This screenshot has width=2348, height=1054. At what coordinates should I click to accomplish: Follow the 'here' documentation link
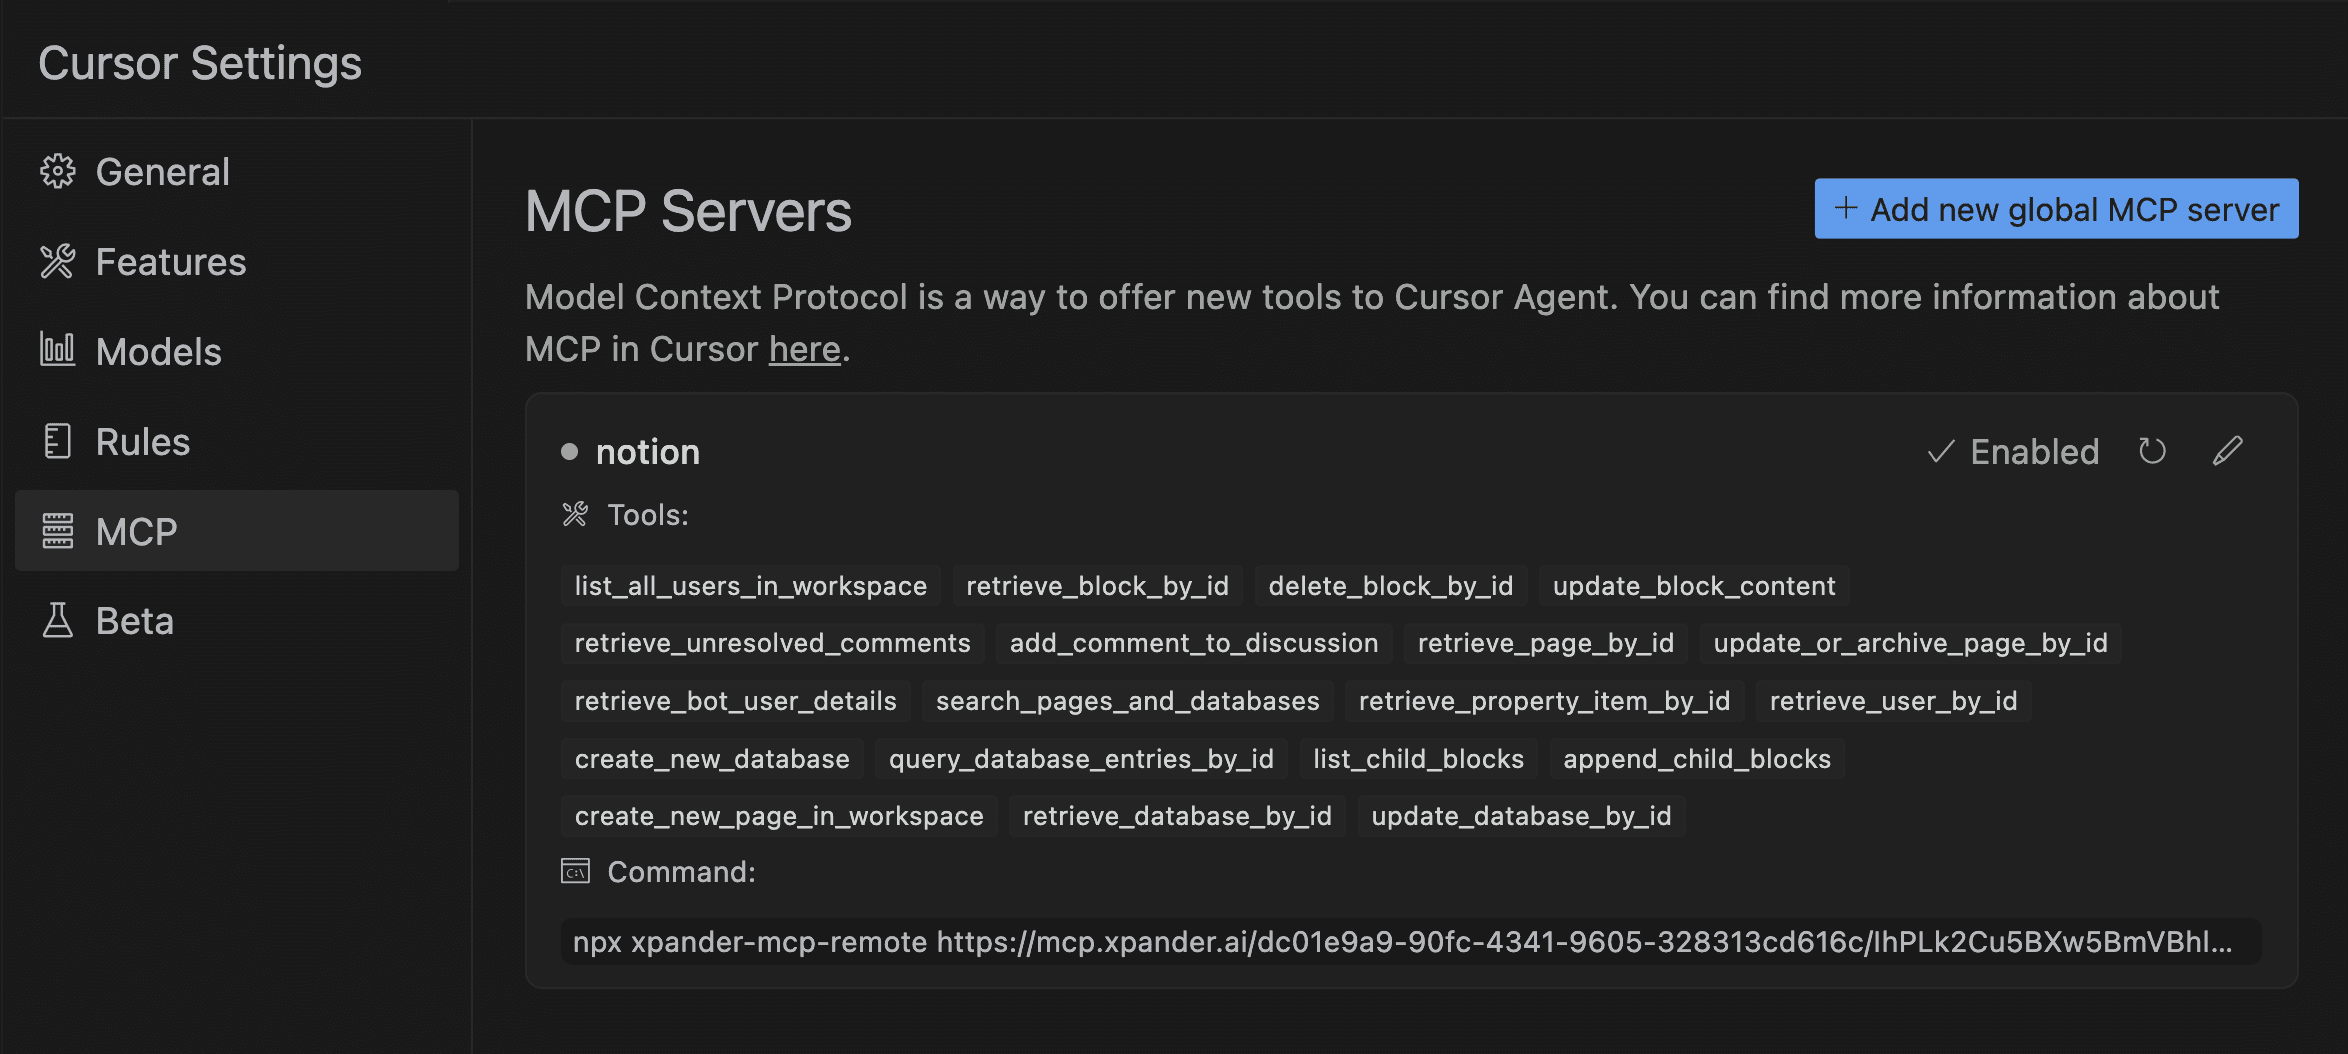click(x=804, y=349)
